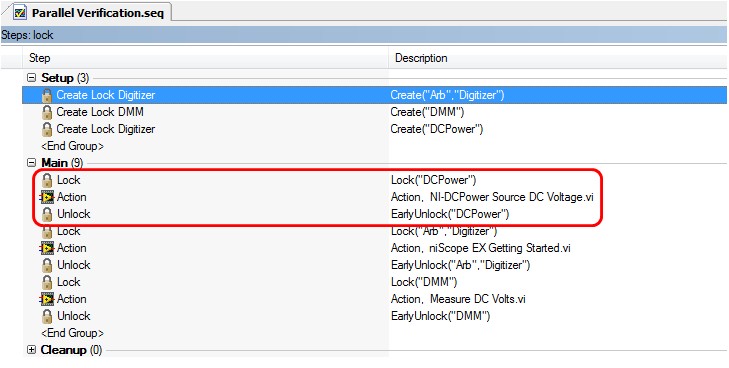Click the Description column header

point(558,58)
